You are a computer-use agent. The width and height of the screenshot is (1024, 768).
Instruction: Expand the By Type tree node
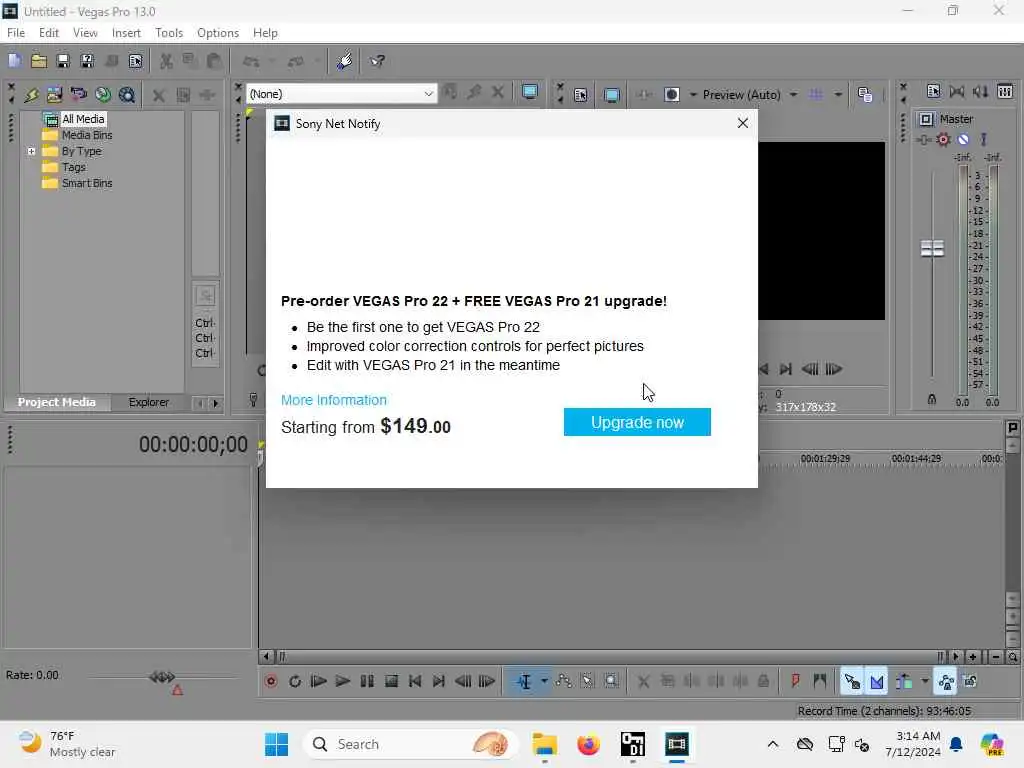[x=31, y=152]
